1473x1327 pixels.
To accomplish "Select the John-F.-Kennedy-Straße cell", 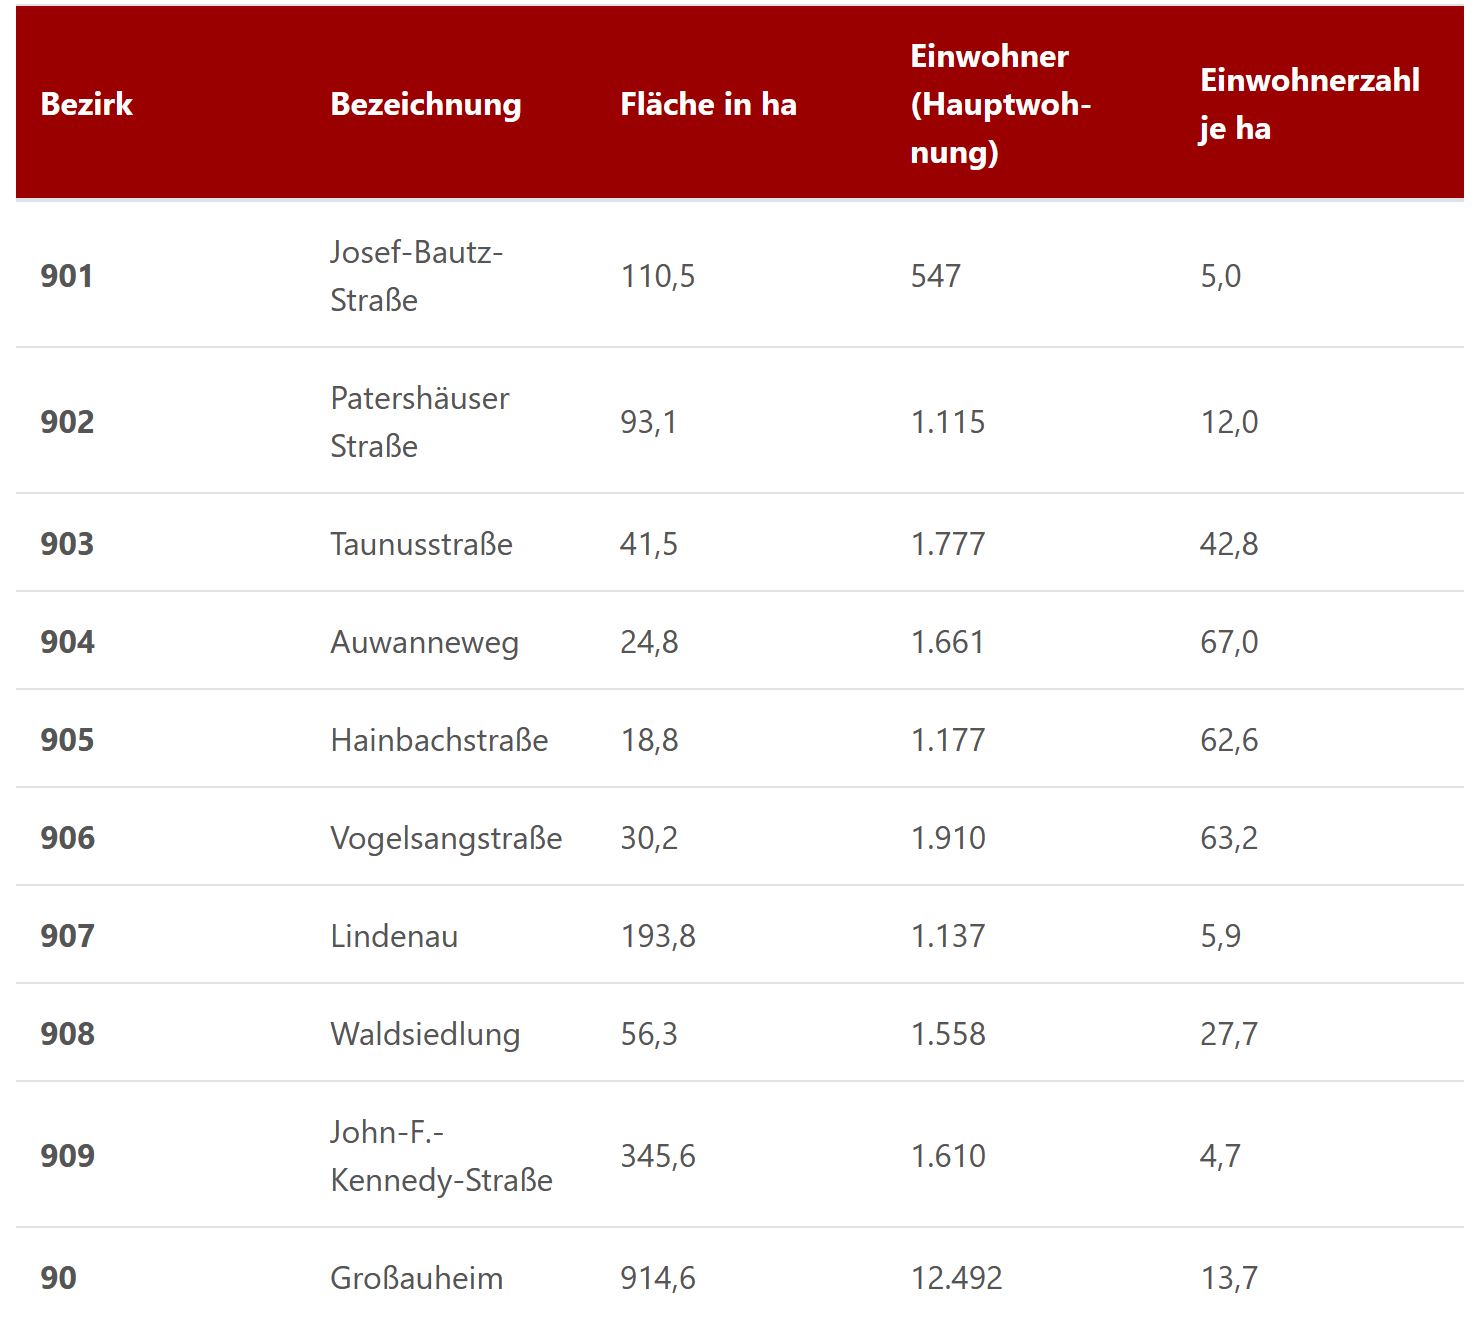I will point(441,1156).
